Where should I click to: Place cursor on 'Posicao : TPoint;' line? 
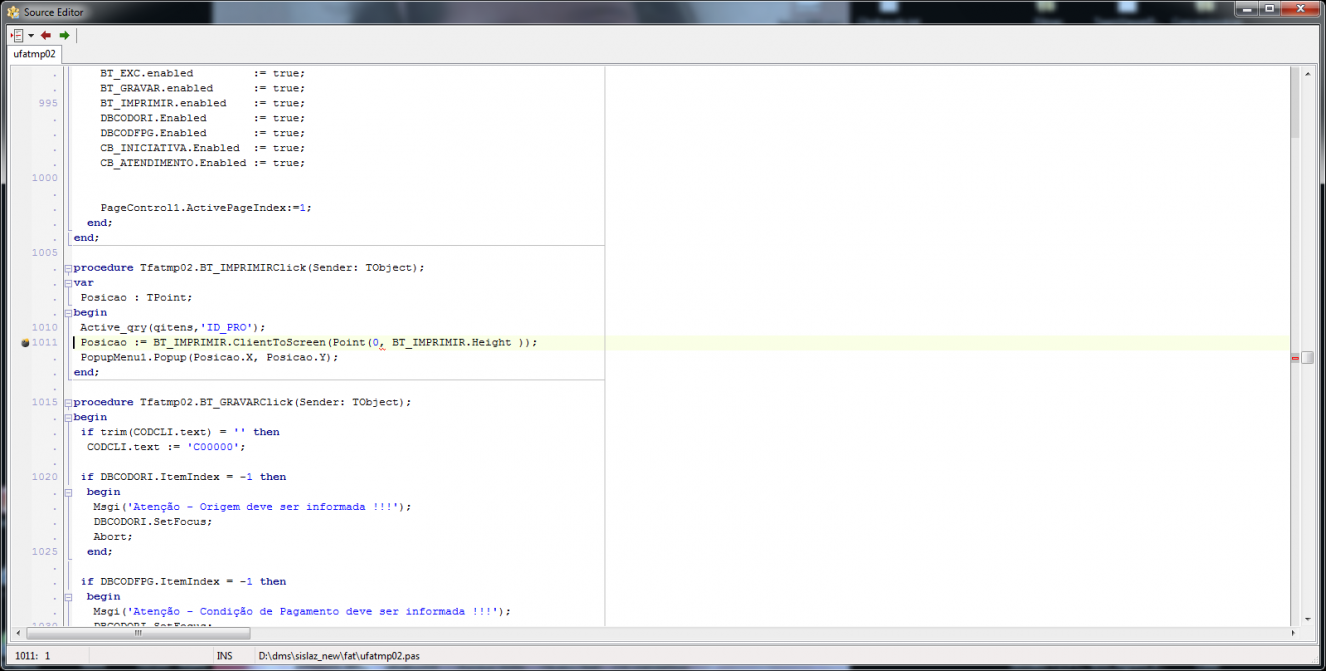click(x=136, y=297)
